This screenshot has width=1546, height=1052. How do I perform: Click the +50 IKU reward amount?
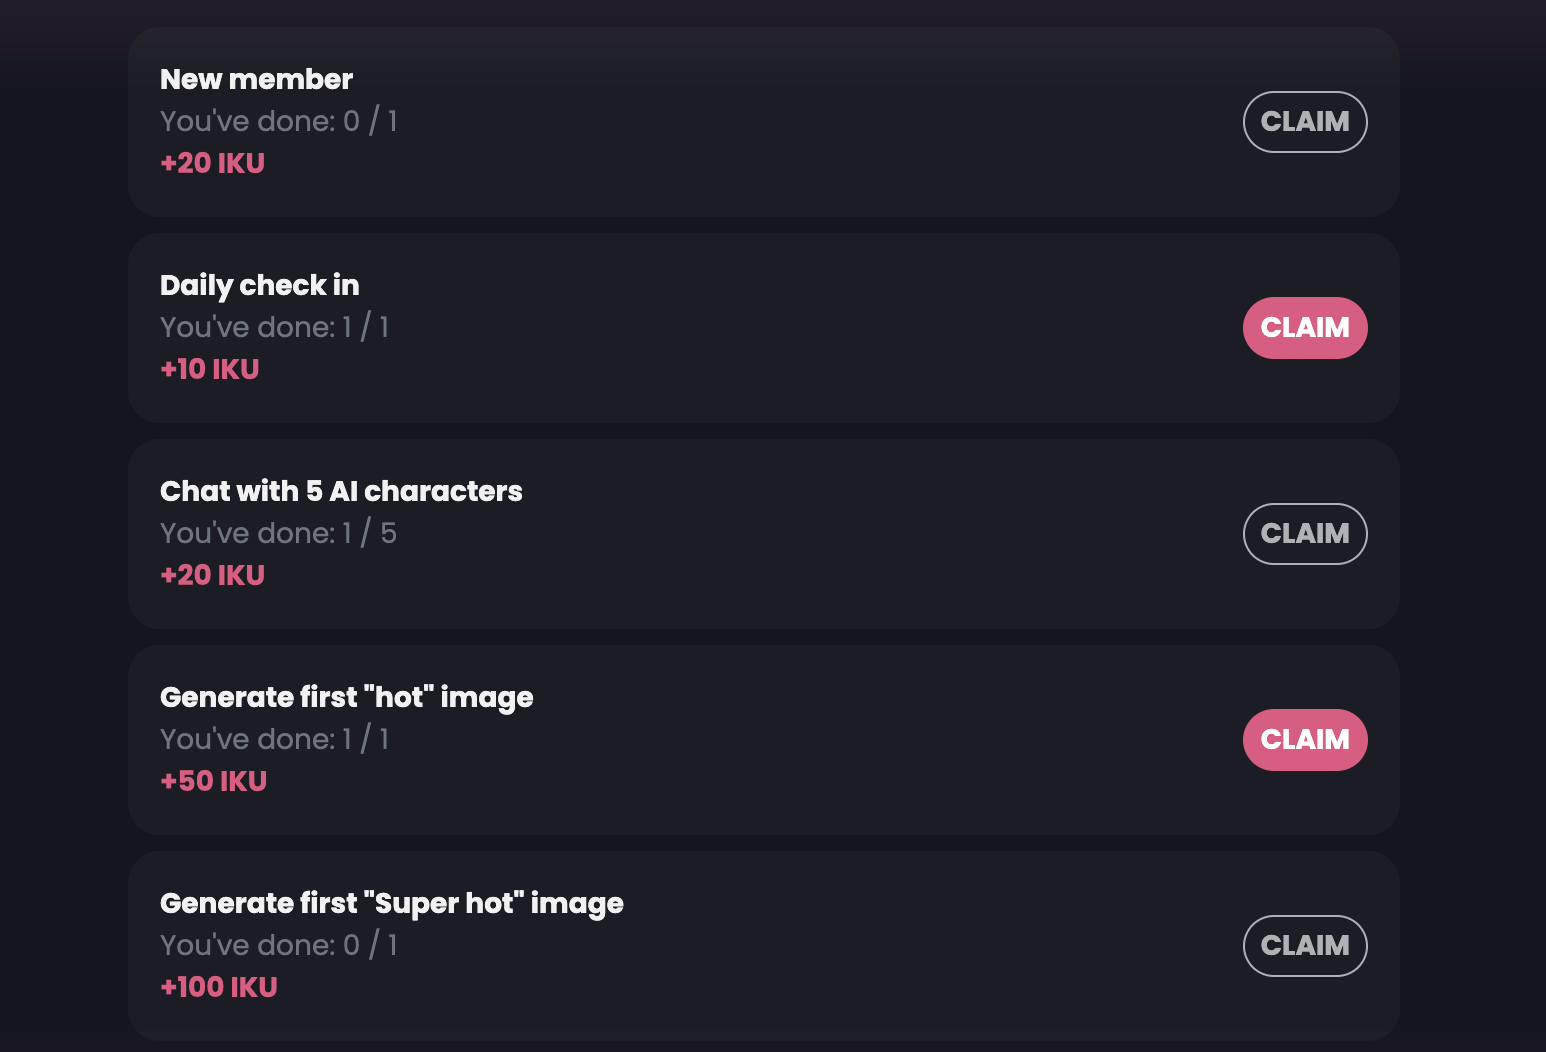point(213,781)
